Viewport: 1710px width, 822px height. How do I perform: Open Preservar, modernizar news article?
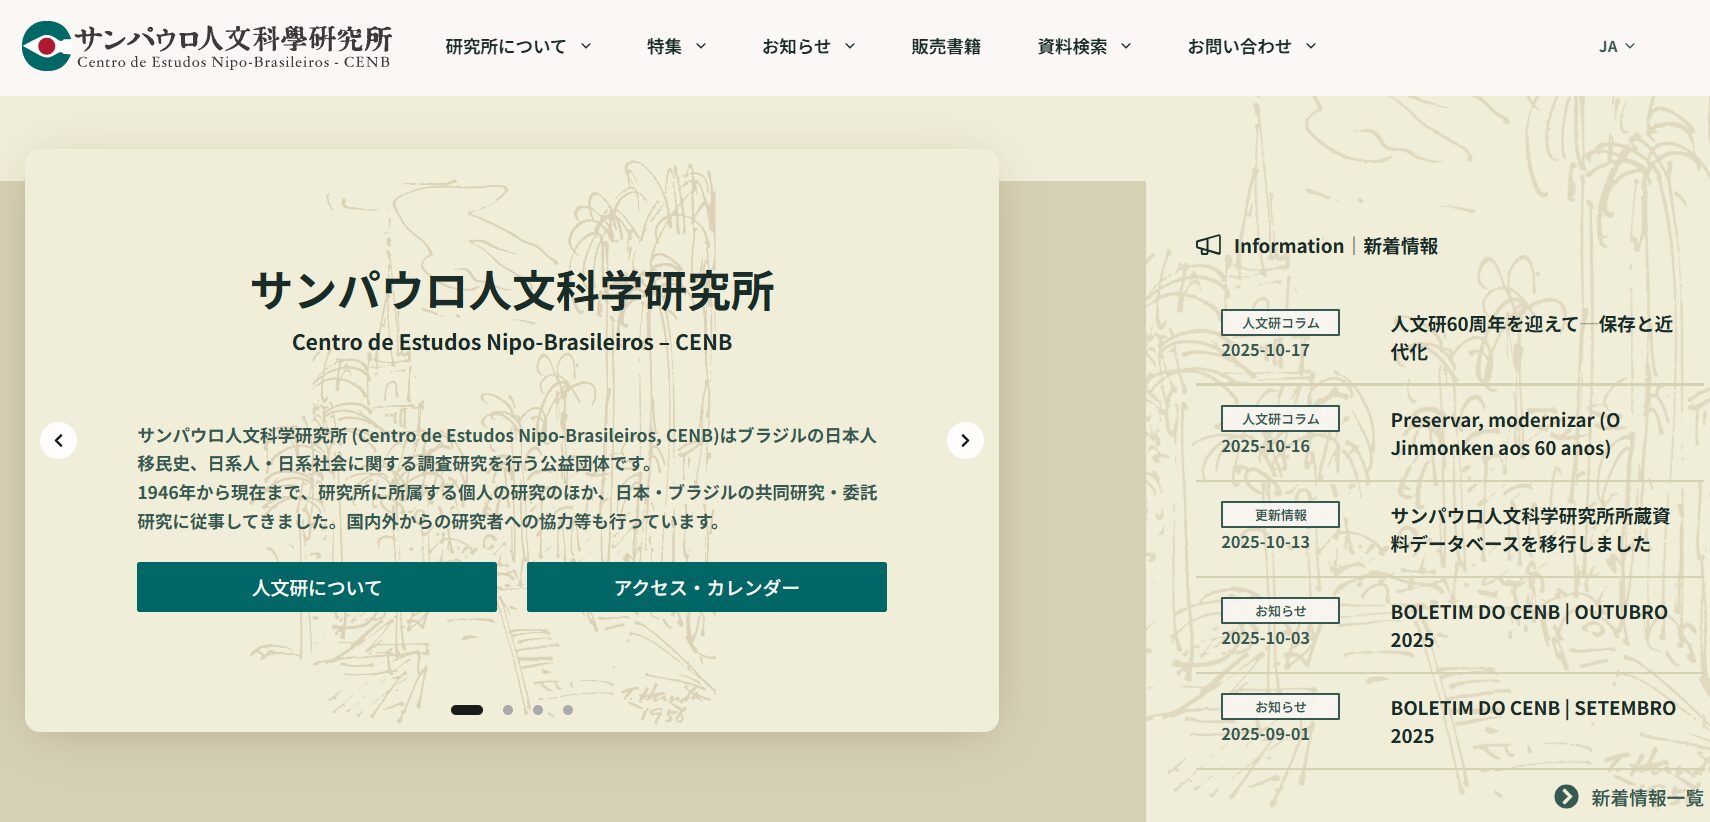point(1504,434)
